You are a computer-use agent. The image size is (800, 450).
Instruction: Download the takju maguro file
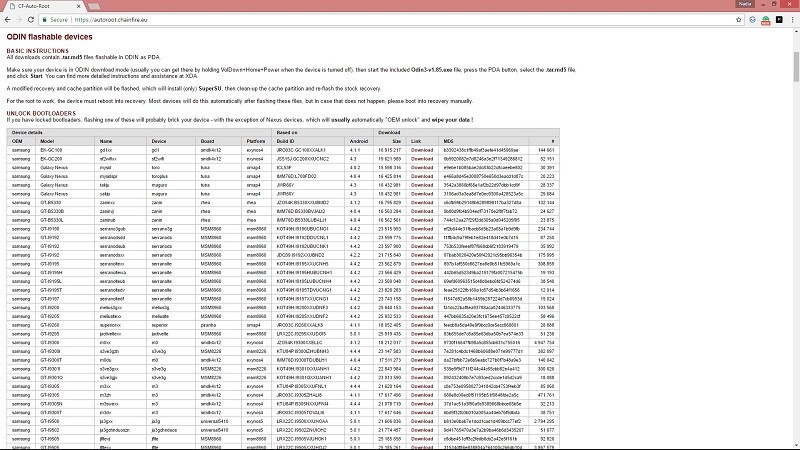coord(422,185)
